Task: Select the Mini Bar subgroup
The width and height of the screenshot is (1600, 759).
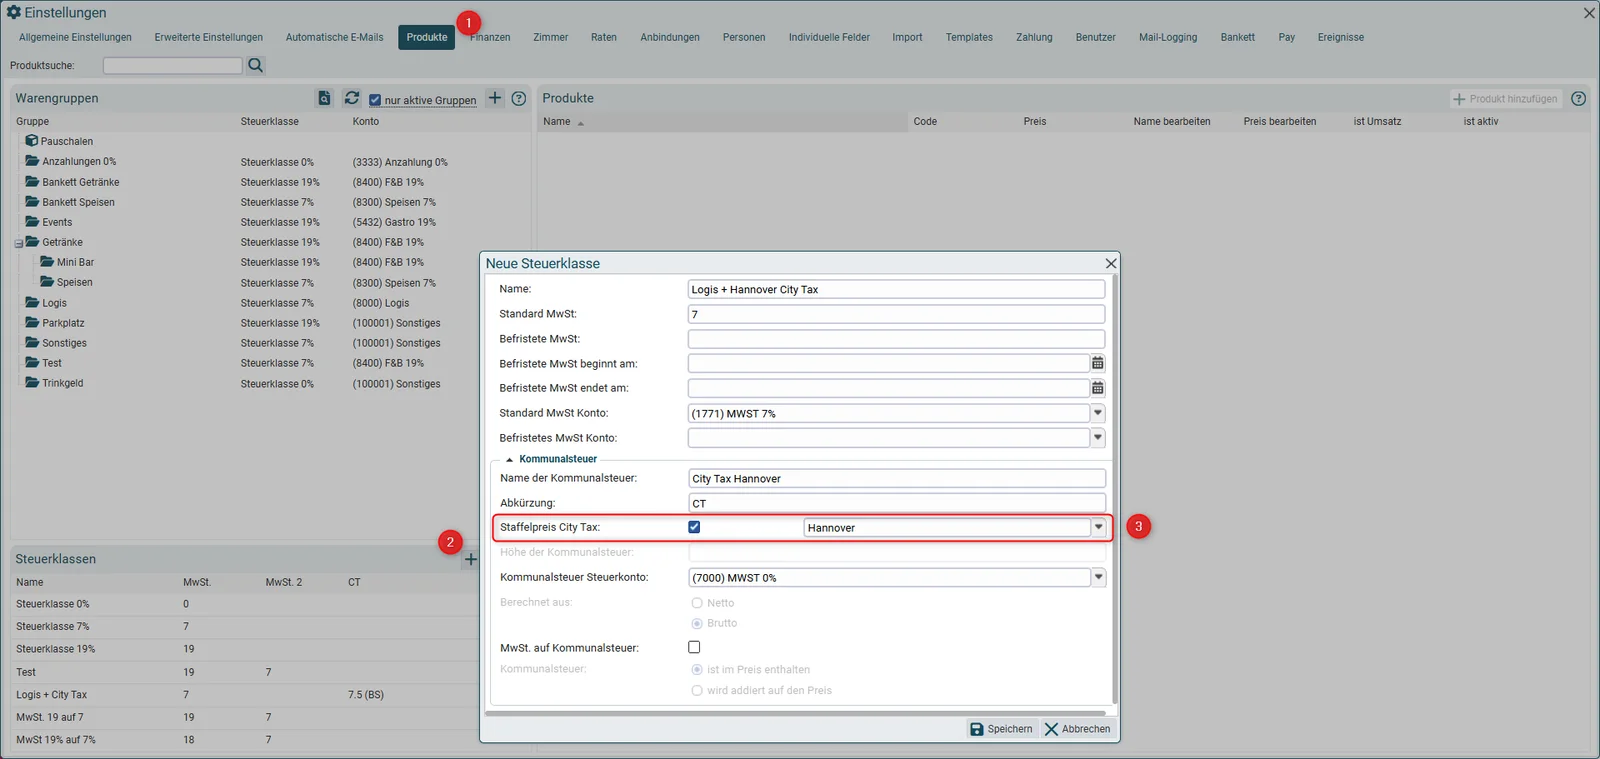Action: tap(75, 262)
